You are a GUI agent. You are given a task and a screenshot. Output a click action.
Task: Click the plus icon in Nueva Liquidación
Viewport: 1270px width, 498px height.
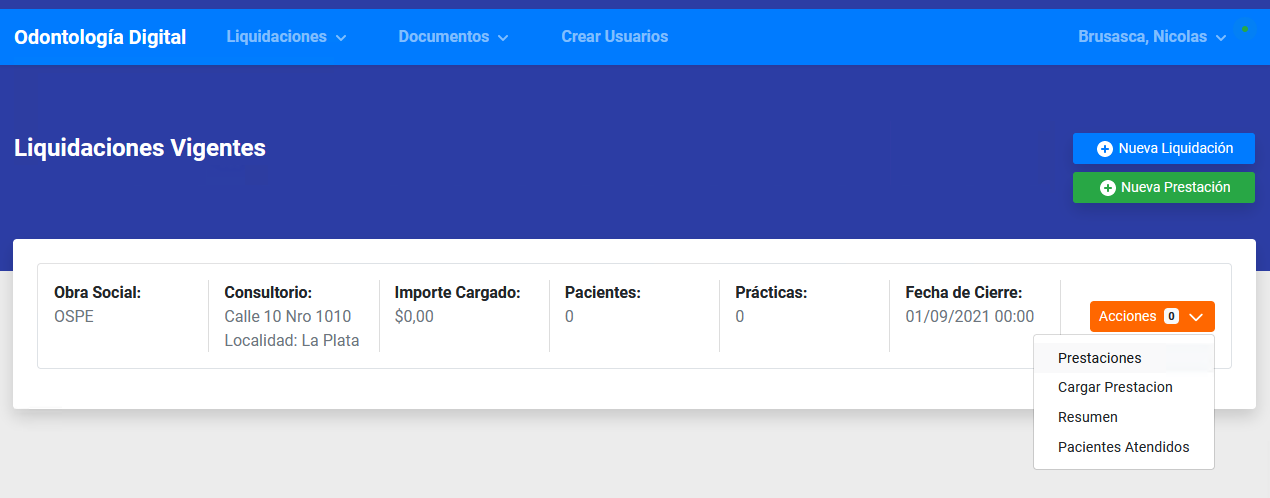1105,149
